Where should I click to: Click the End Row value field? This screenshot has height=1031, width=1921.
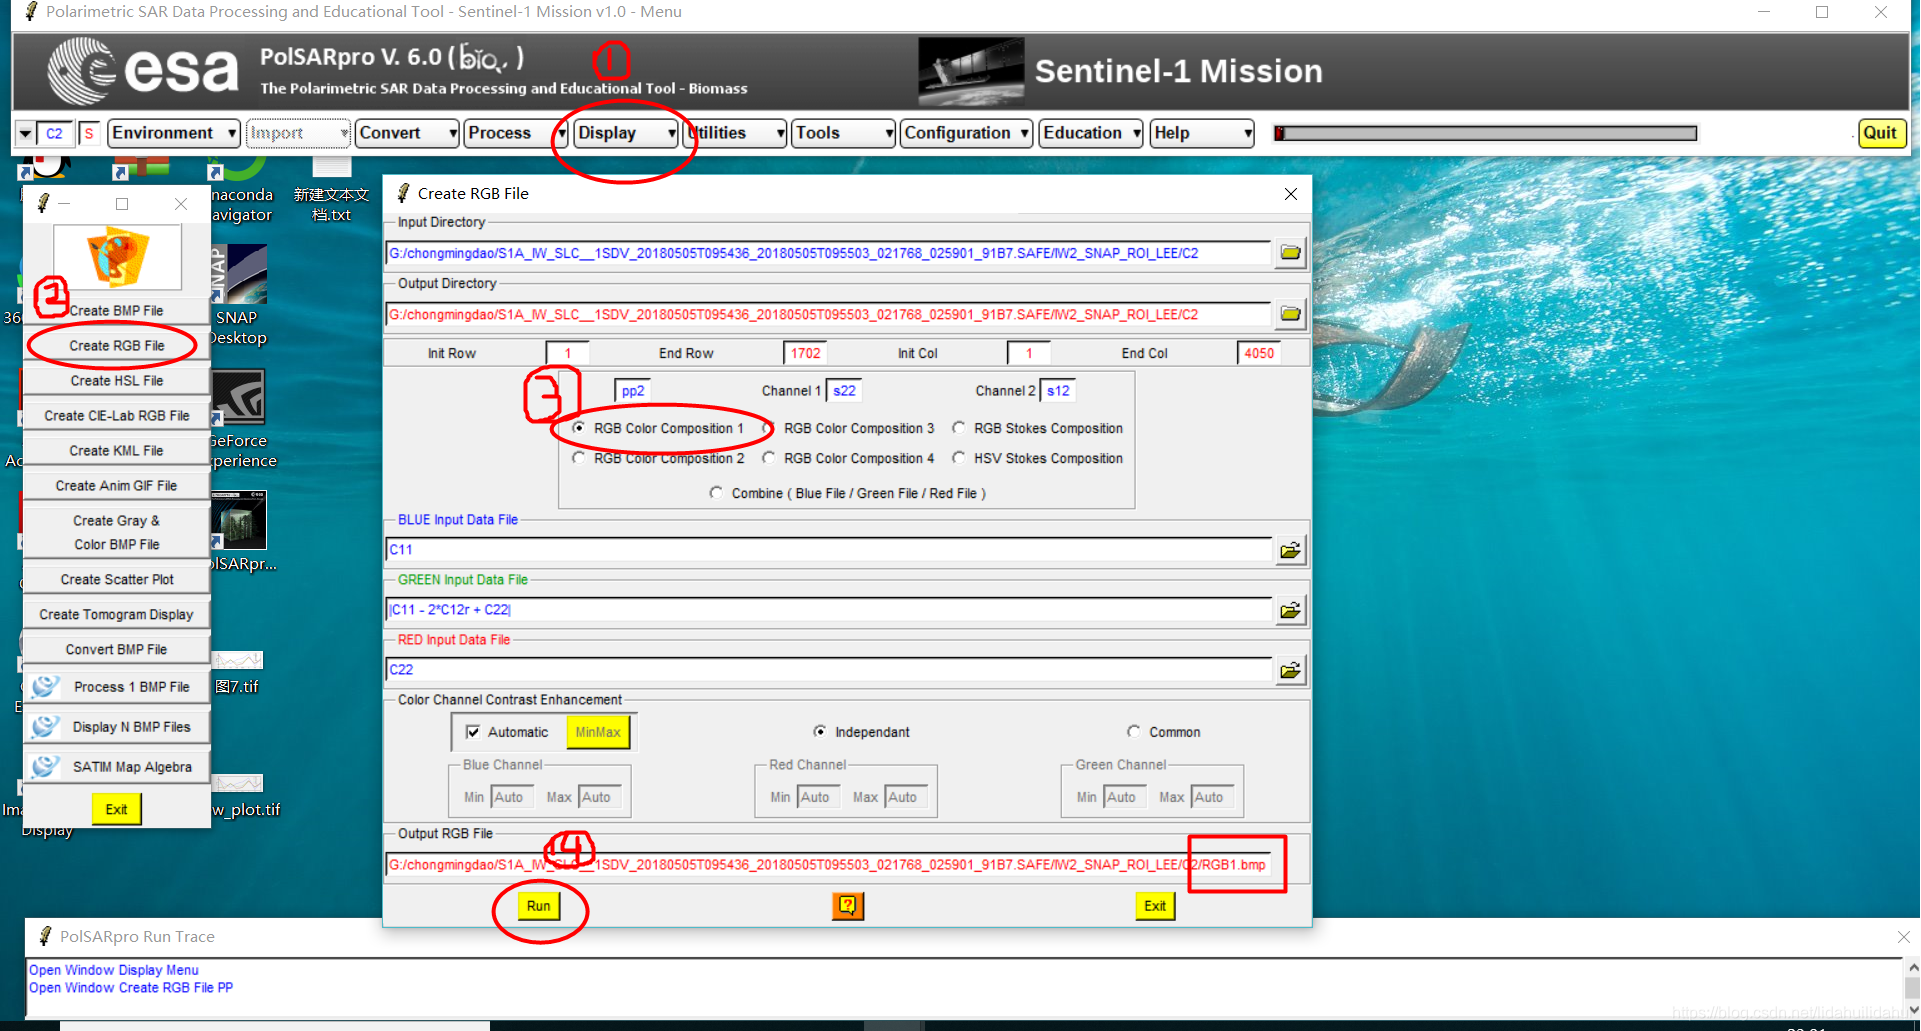806,353
